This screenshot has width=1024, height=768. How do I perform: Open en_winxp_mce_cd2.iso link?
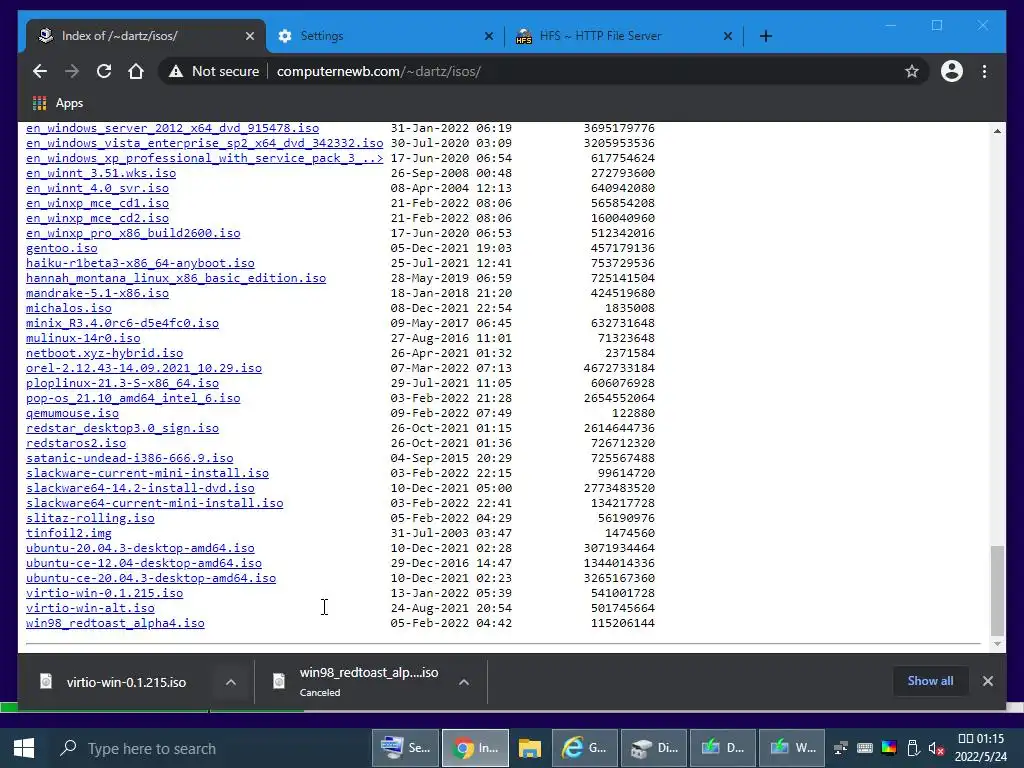point(97,219)
